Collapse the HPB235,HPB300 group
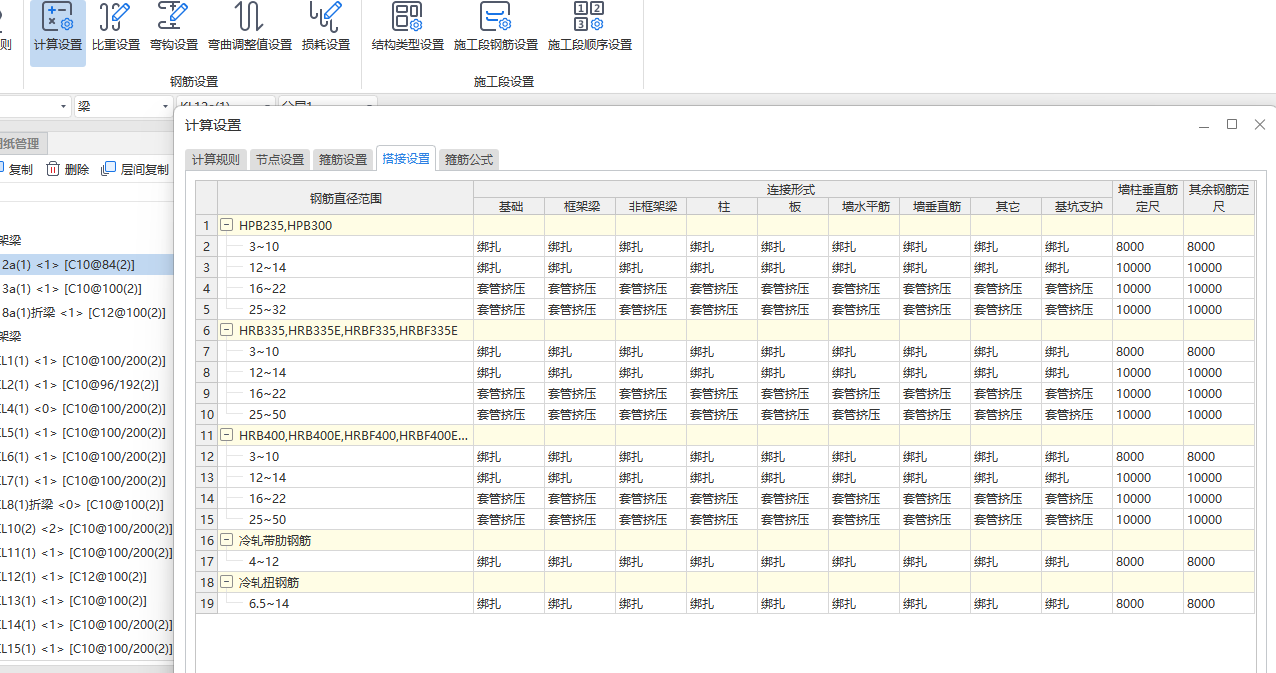Screen dimensions: 1276x673 227,226
